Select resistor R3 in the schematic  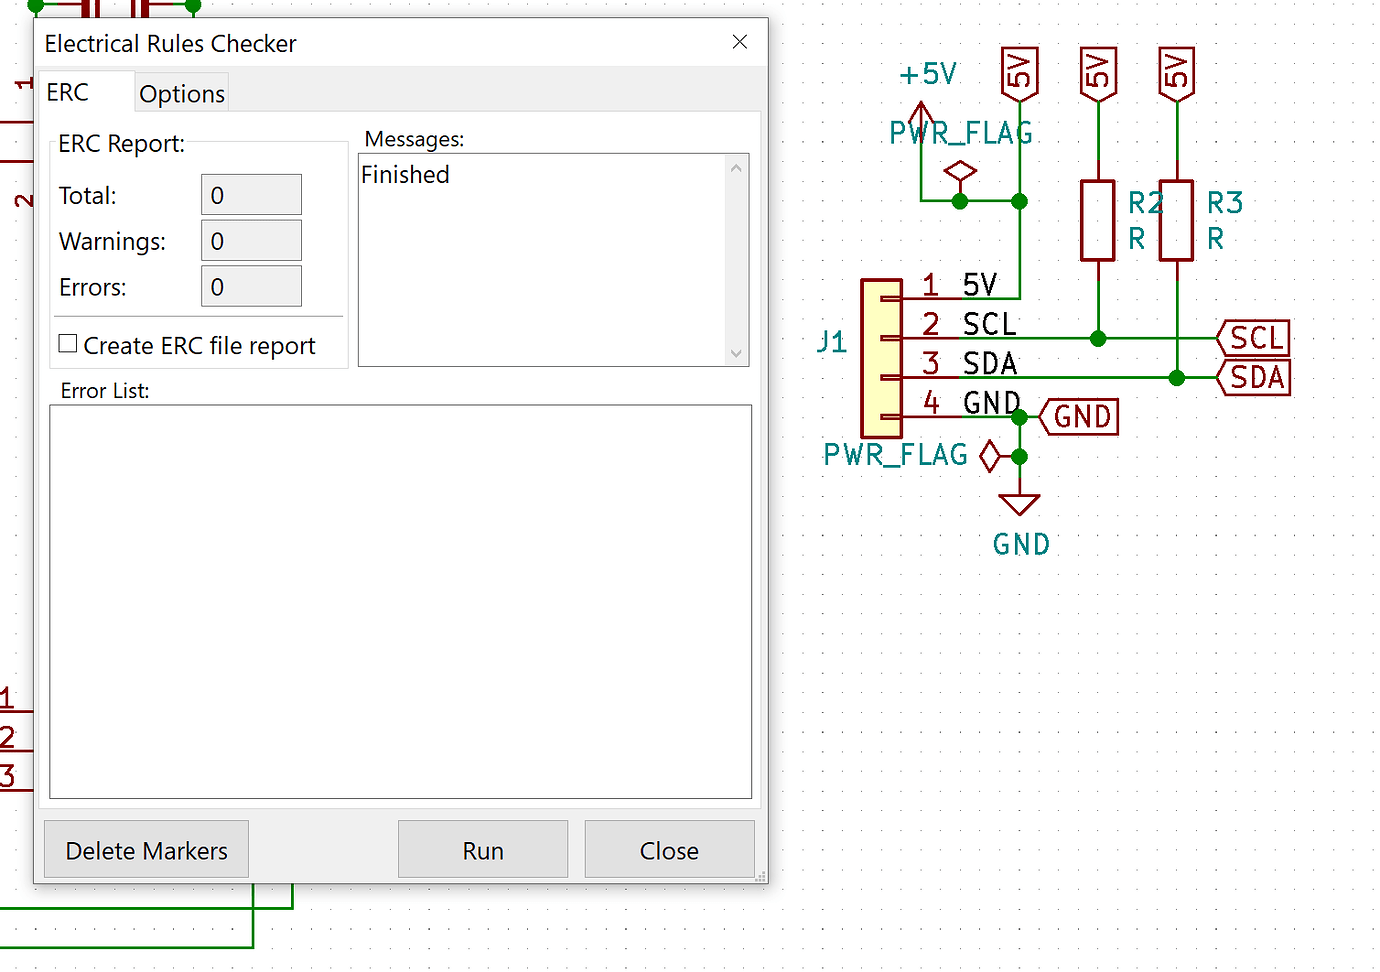point(1176,219)
